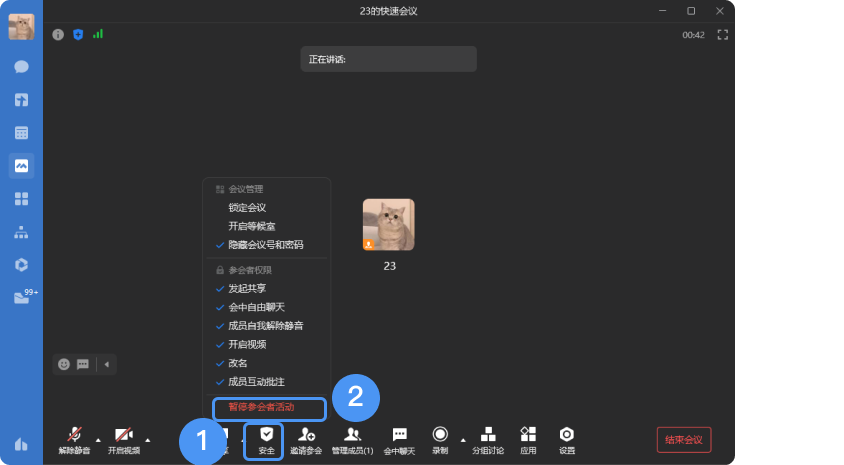Image resolution: width=844 pixels, height=465 pixels.
Task: Click the 邀请参会 invite icon
Action: [307, 435]
